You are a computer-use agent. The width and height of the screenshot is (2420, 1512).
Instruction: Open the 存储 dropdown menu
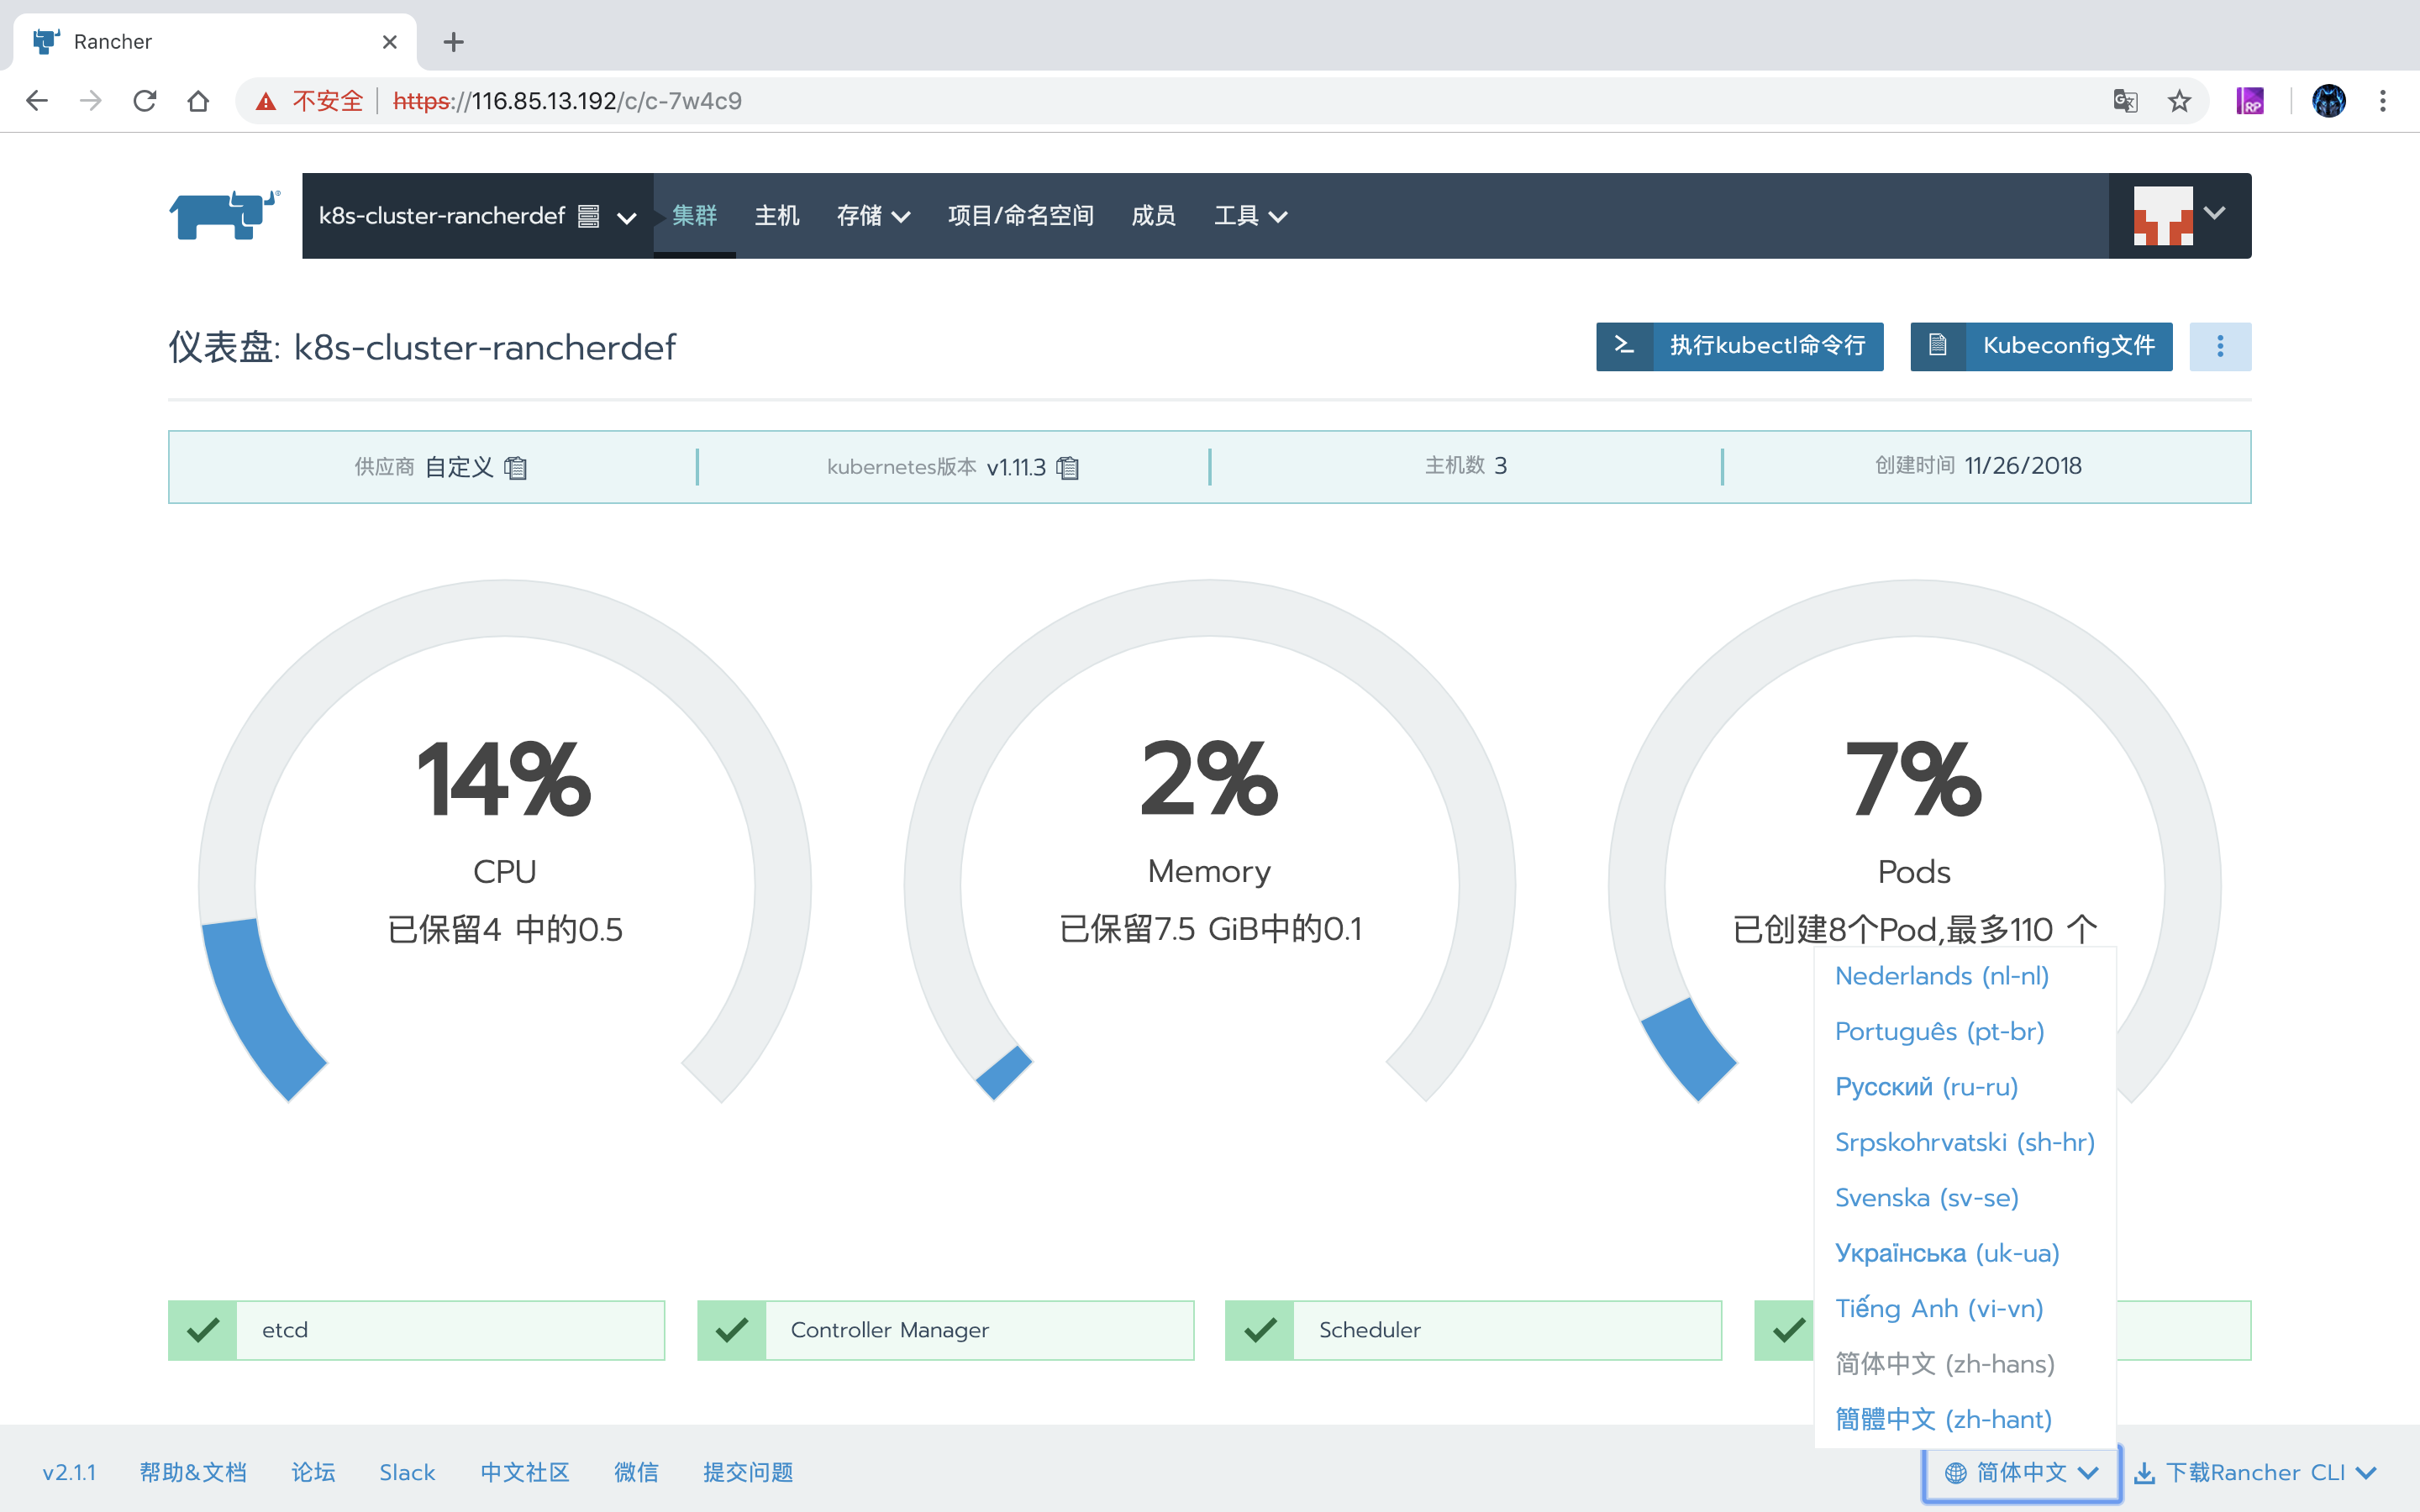pos(872,216)
